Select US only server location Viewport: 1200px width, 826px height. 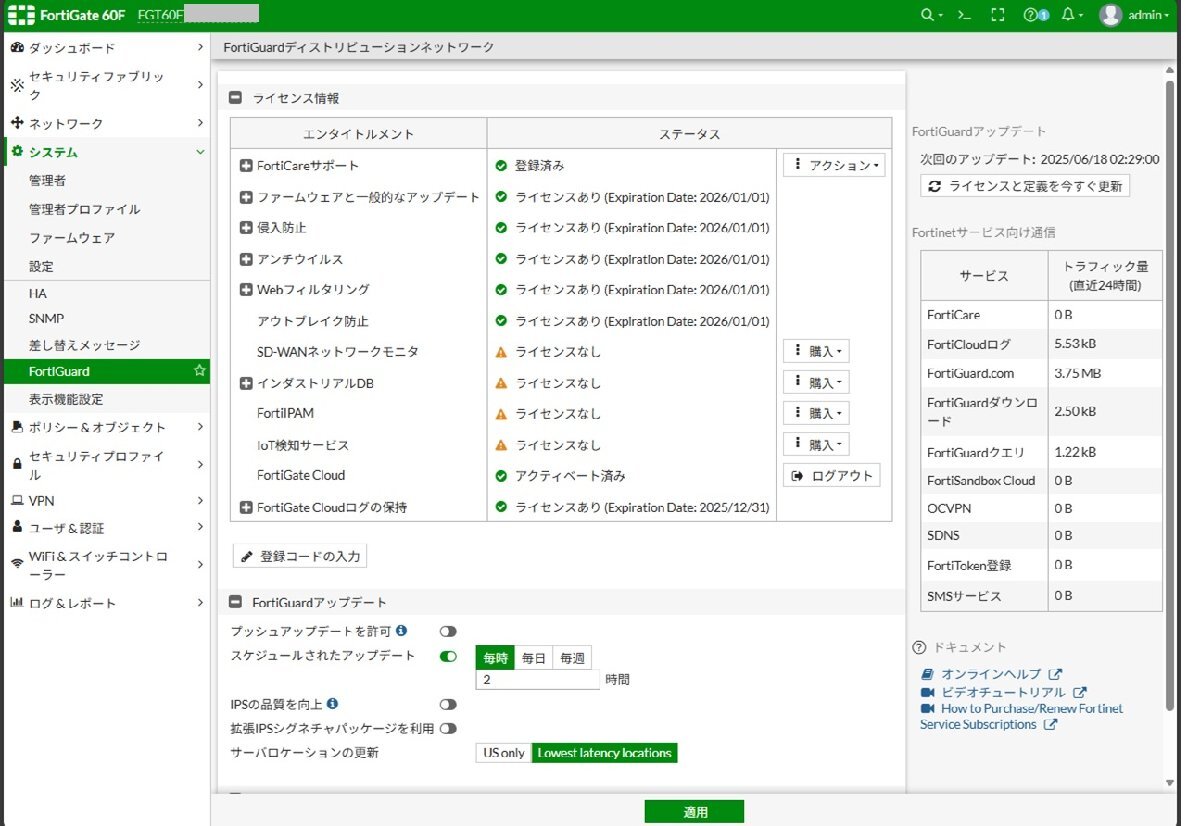pos(503,753)
